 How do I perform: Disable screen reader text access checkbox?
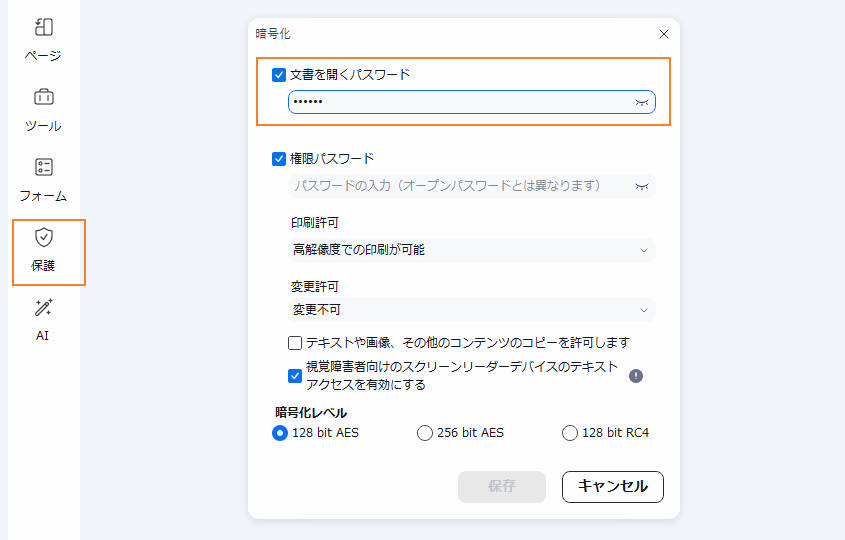(295, 376)
